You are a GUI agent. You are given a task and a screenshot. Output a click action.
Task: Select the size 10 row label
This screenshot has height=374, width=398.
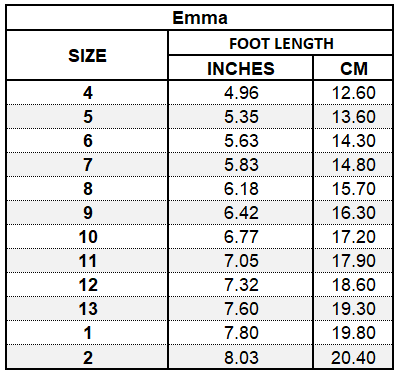tap(87, 237)
